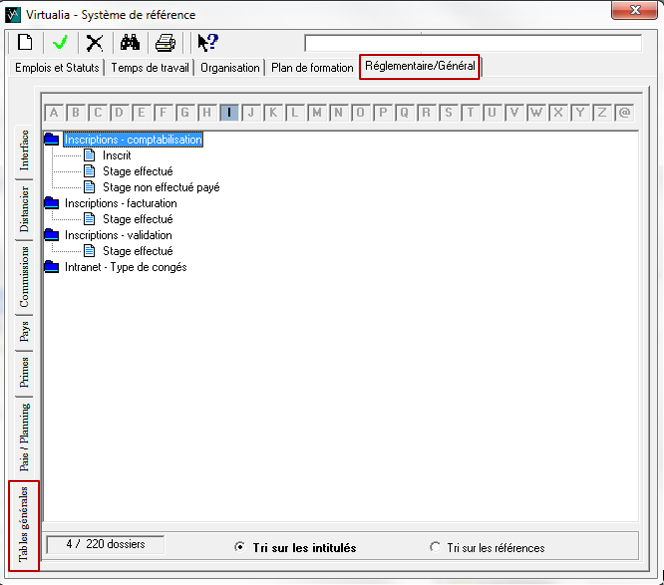The image size is (664, 585).
Task: Switch to the Emplois et Statuts tab
Action: 56,68
